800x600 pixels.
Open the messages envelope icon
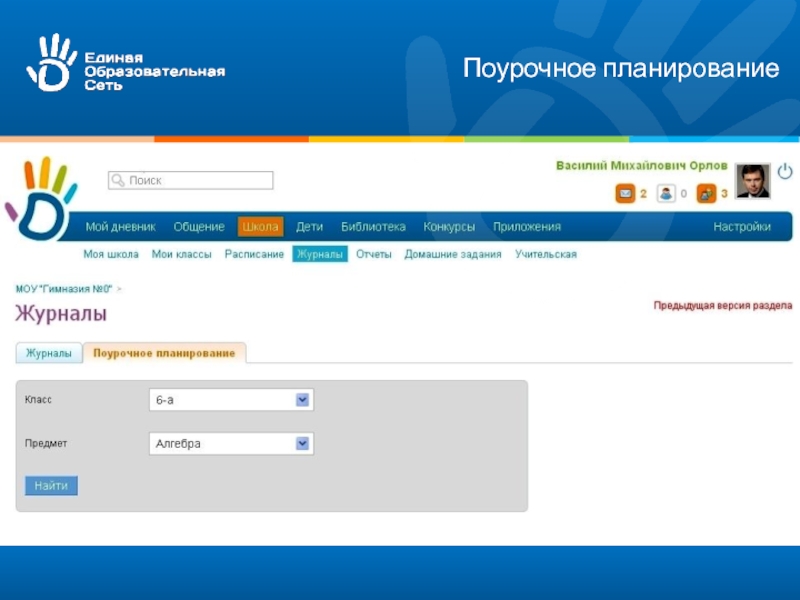[625, 193]
